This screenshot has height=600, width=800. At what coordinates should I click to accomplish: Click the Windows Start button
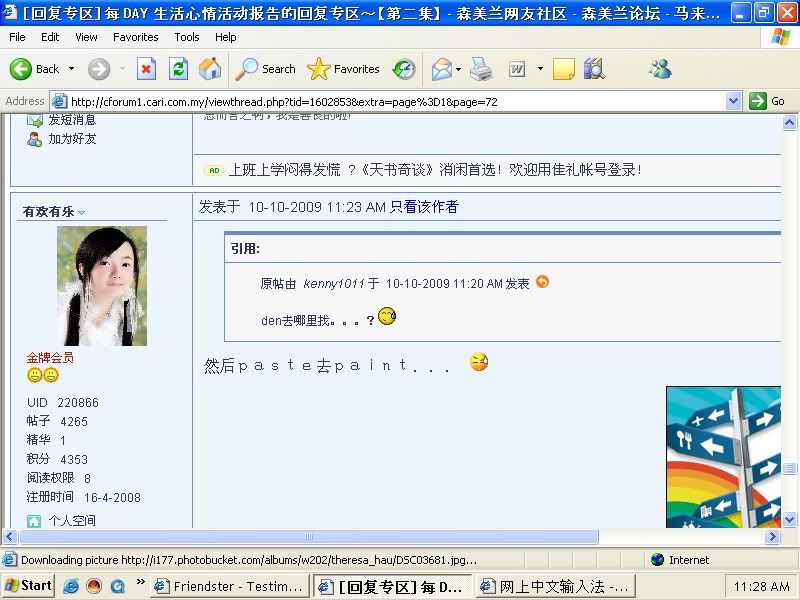pyautogui.click(x=28, y=586)
